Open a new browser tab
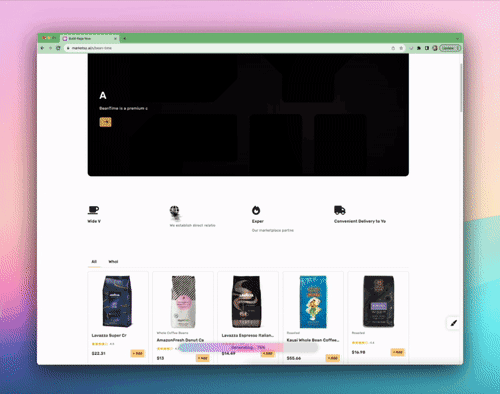Screen dimensions: 500x394 click(x=124, y=38)
